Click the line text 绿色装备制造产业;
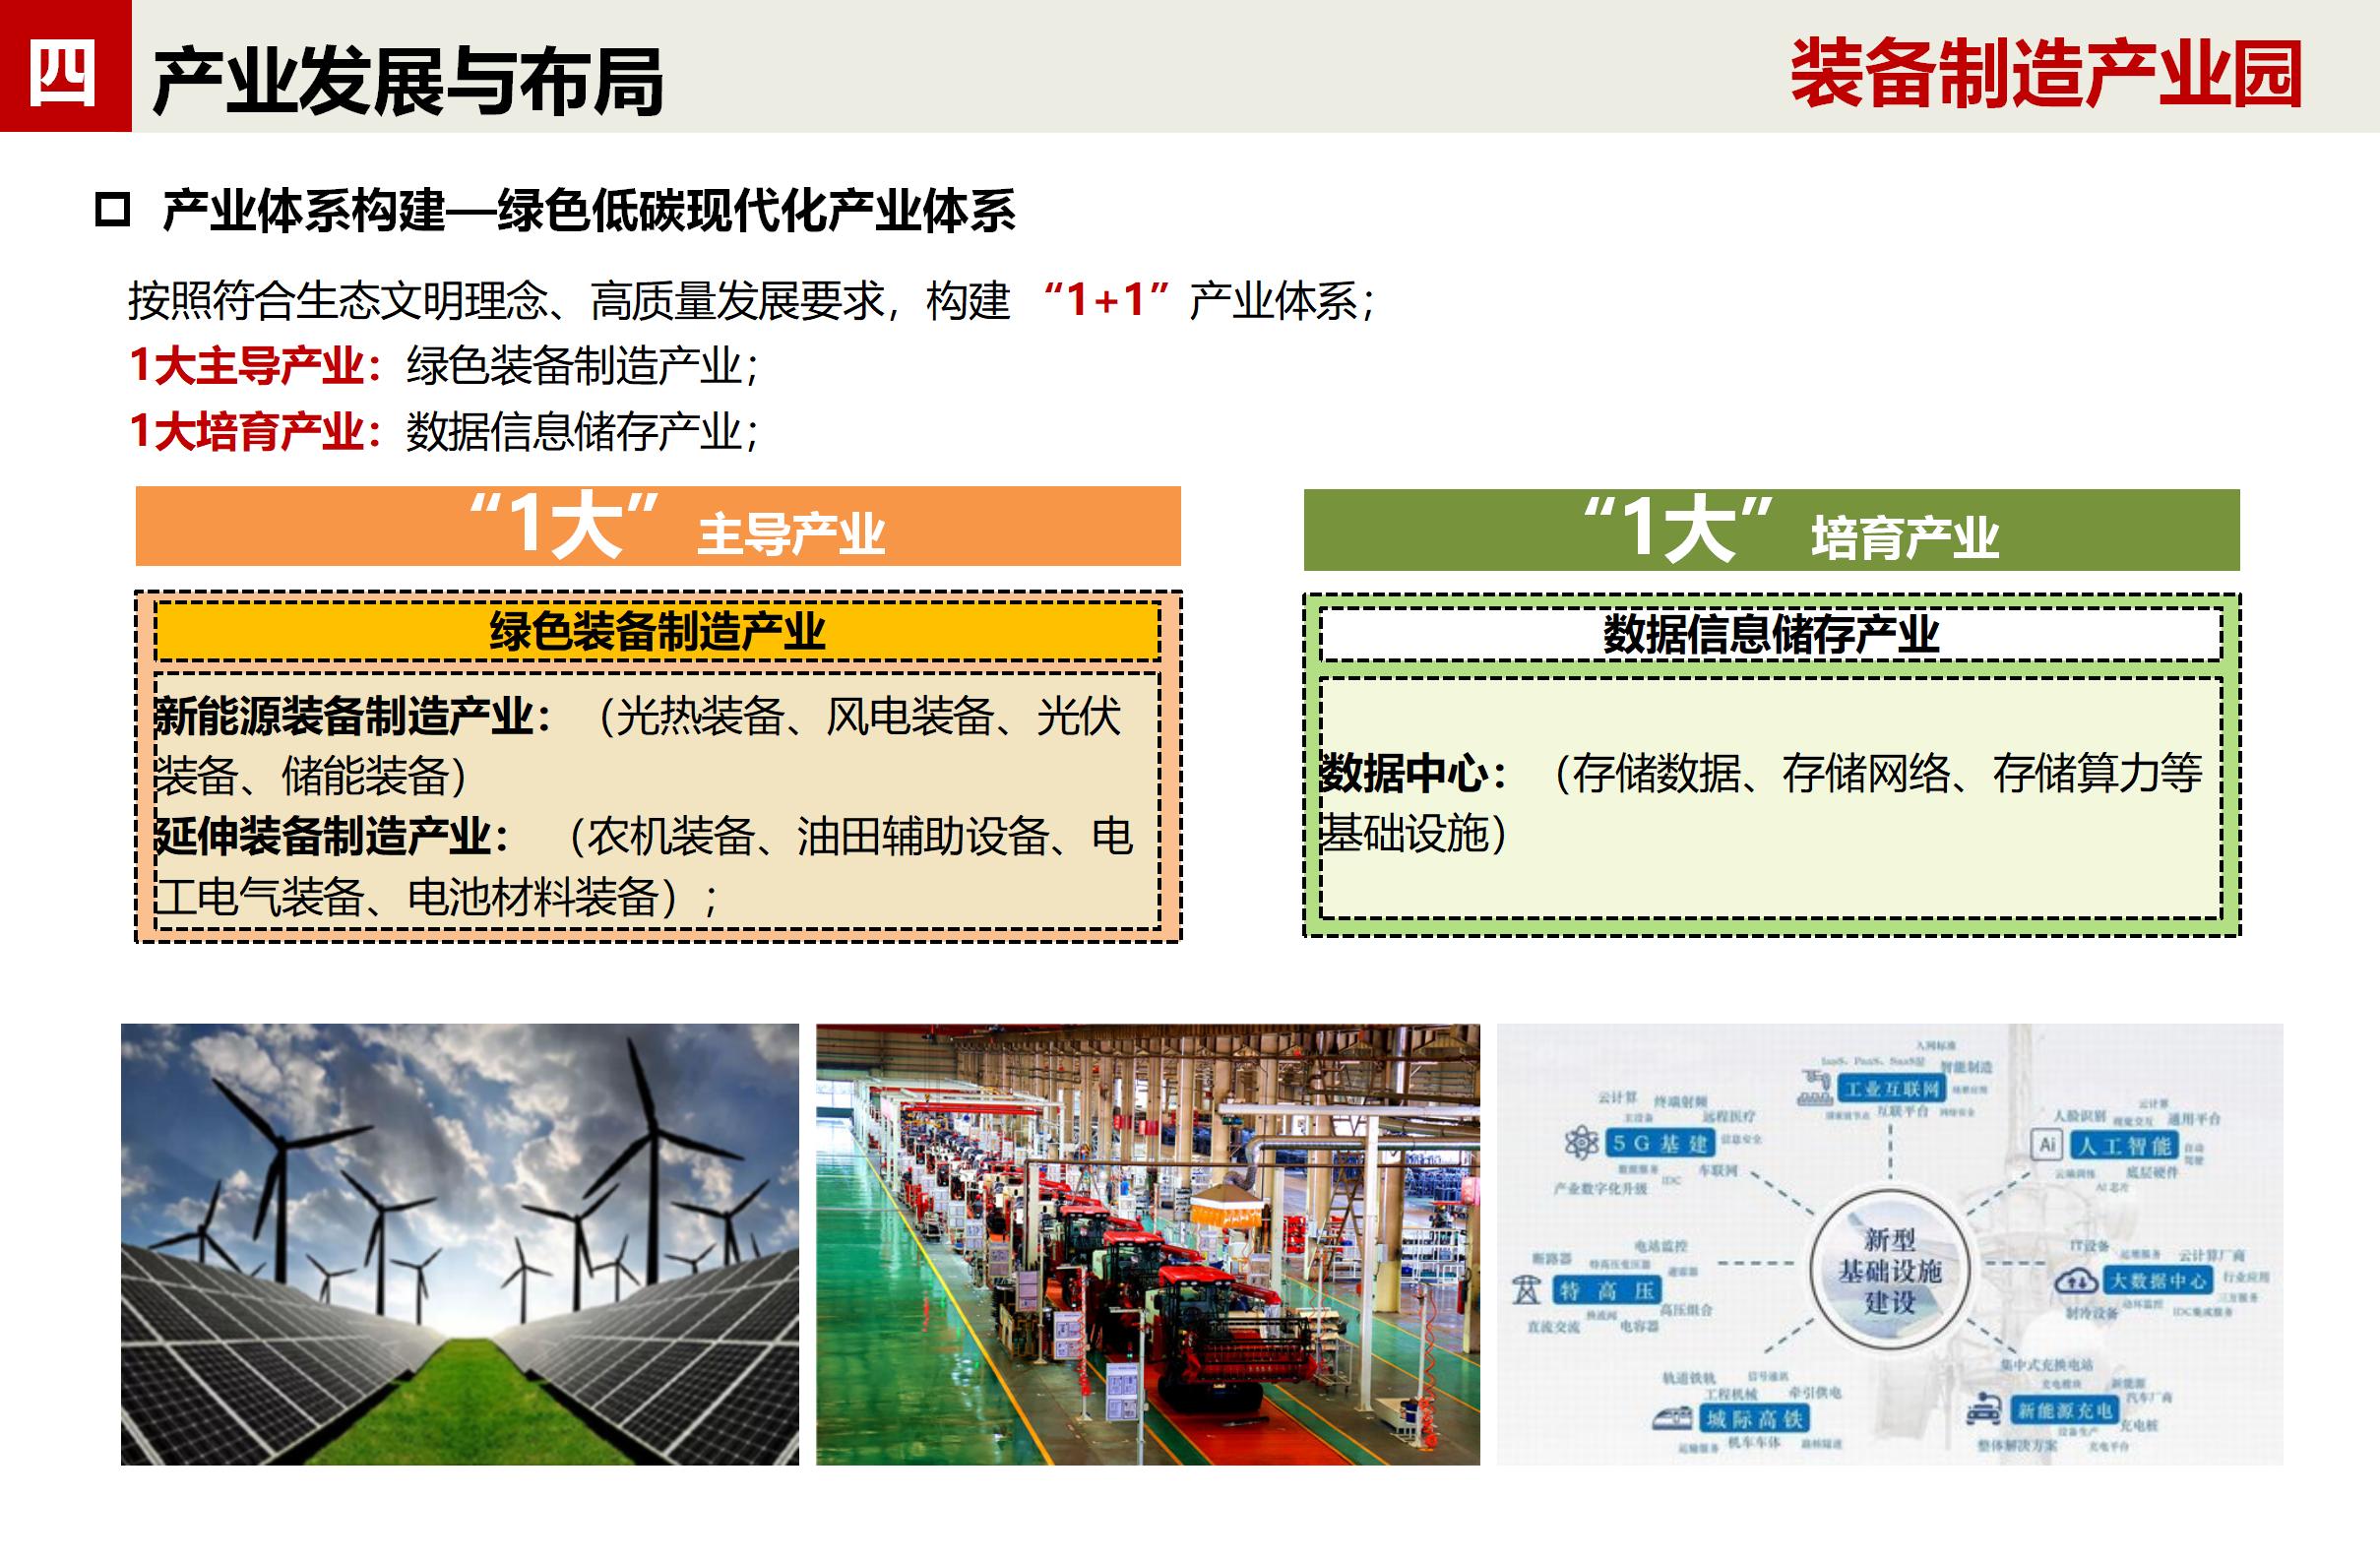The width and height of the screenshot is (2380, 1562). (583, 366)
